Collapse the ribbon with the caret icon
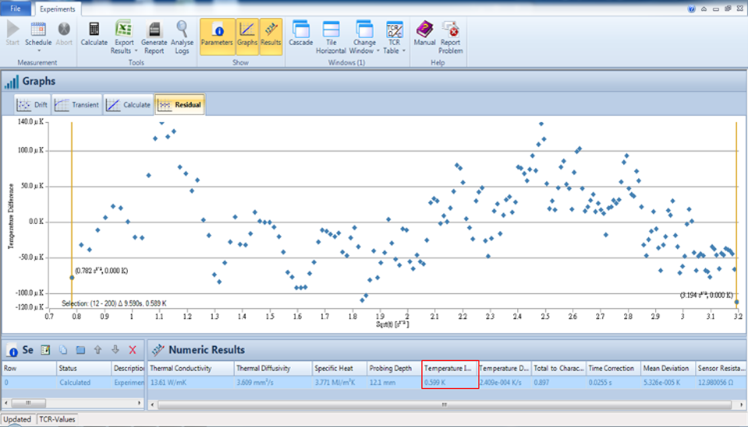Viewport: 748px width, 427px height. (704, 9)
